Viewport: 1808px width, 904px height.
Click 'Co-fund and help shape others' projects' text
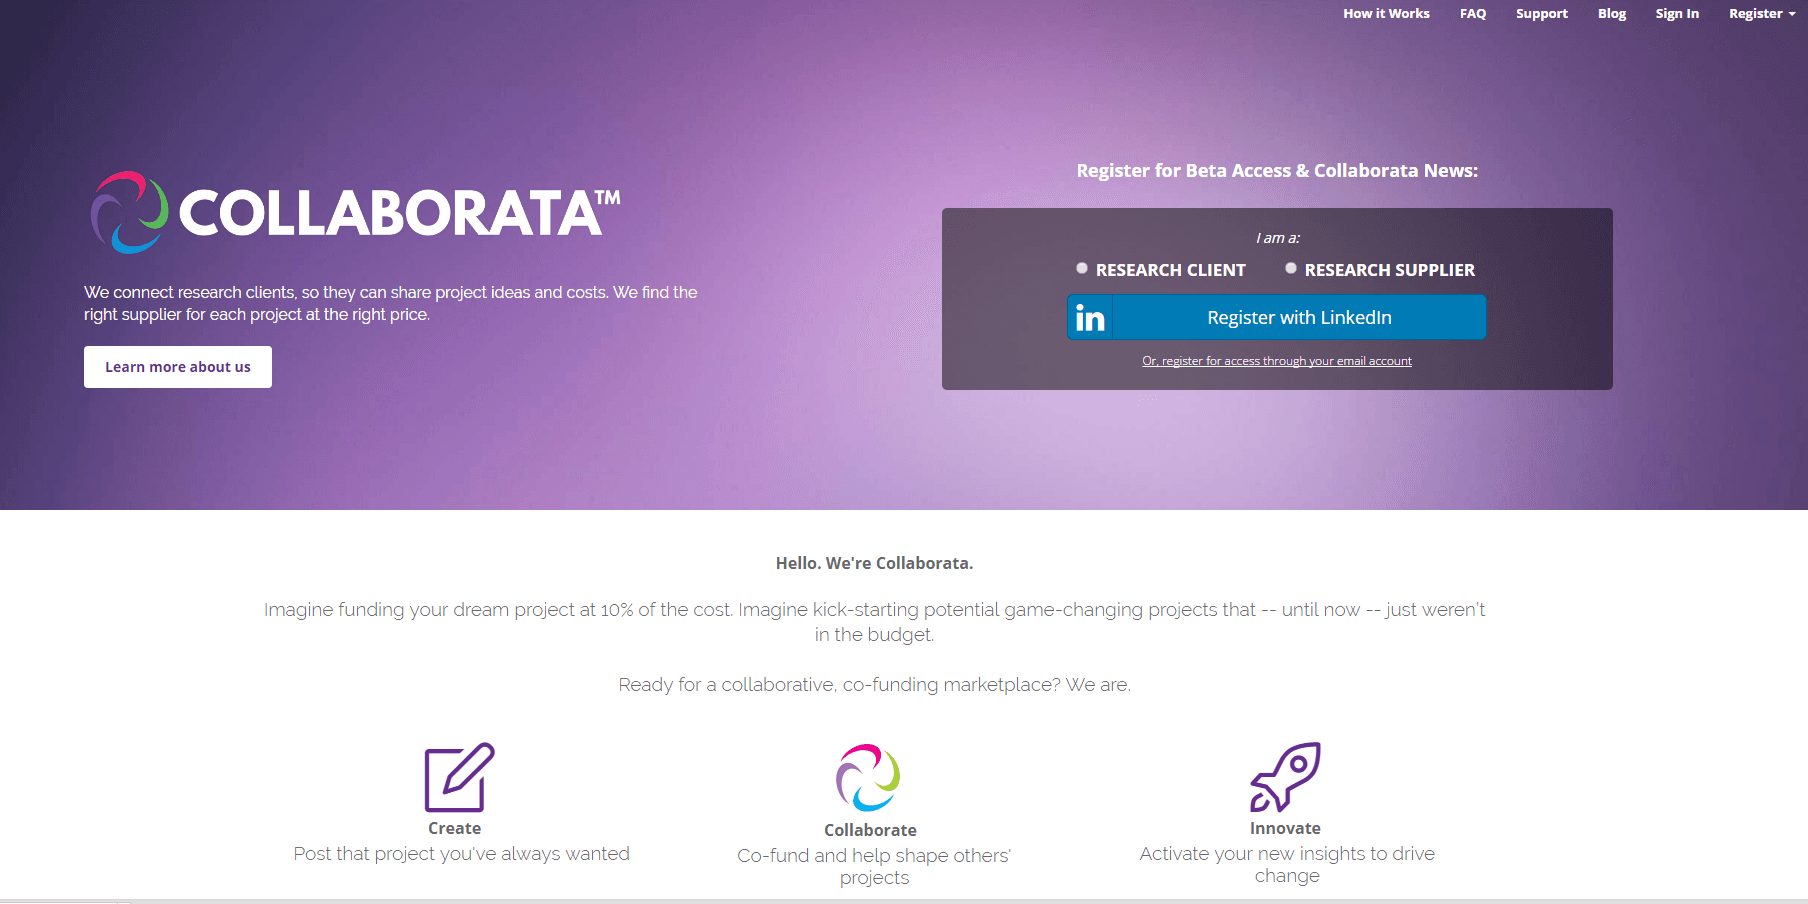point(874,867)
